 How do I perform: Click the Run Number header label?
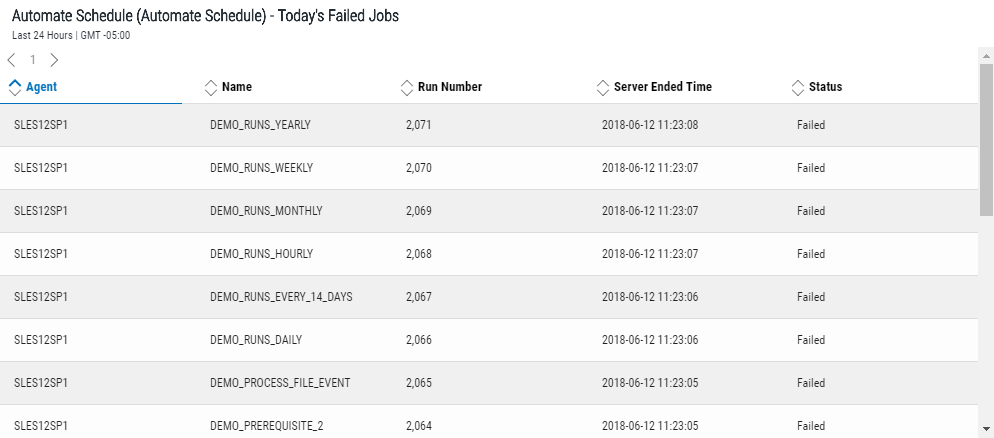(x=450, y=87)
